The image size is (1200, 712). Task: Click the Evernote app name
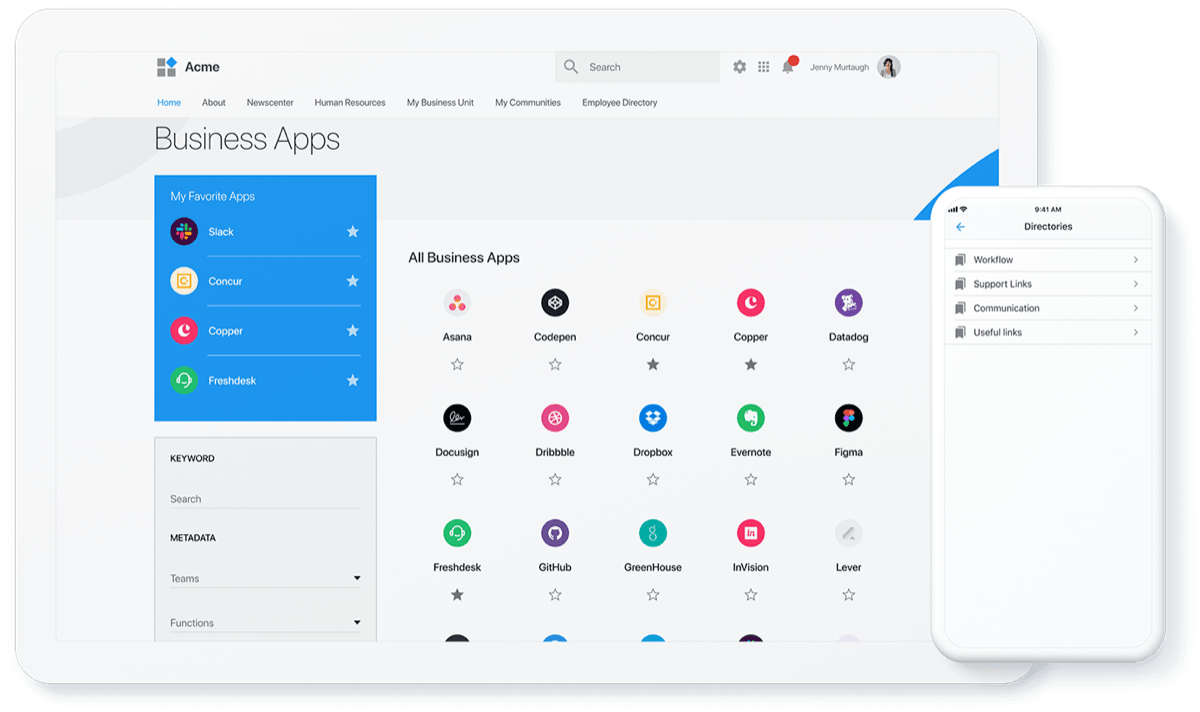(751, 452)
